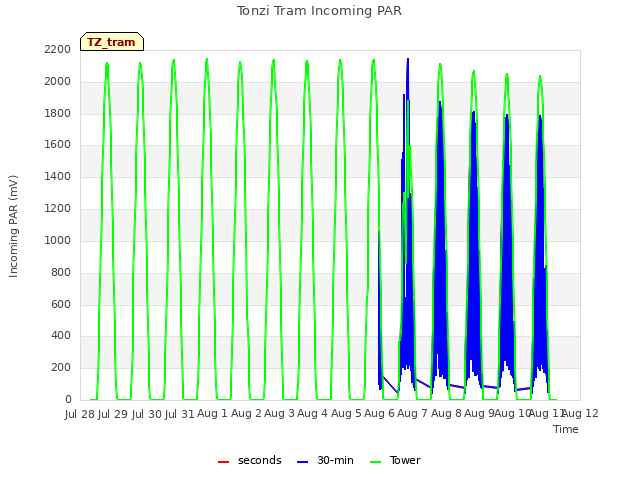Screen dimensions: 640x480
Task: Click the Time axis label
Action: click(x=566, y=429)
